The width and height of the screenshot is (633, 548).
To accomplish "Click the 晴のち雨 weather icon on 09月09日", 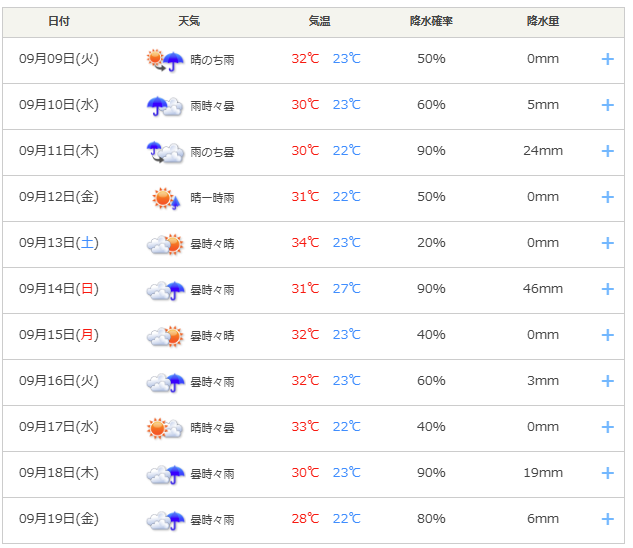I will [165, 59].
